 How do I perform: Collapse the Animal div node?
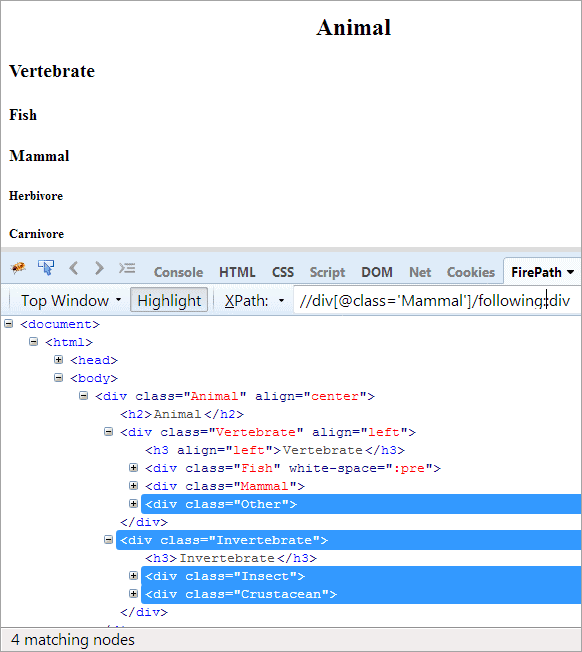(x=84, y=395)
